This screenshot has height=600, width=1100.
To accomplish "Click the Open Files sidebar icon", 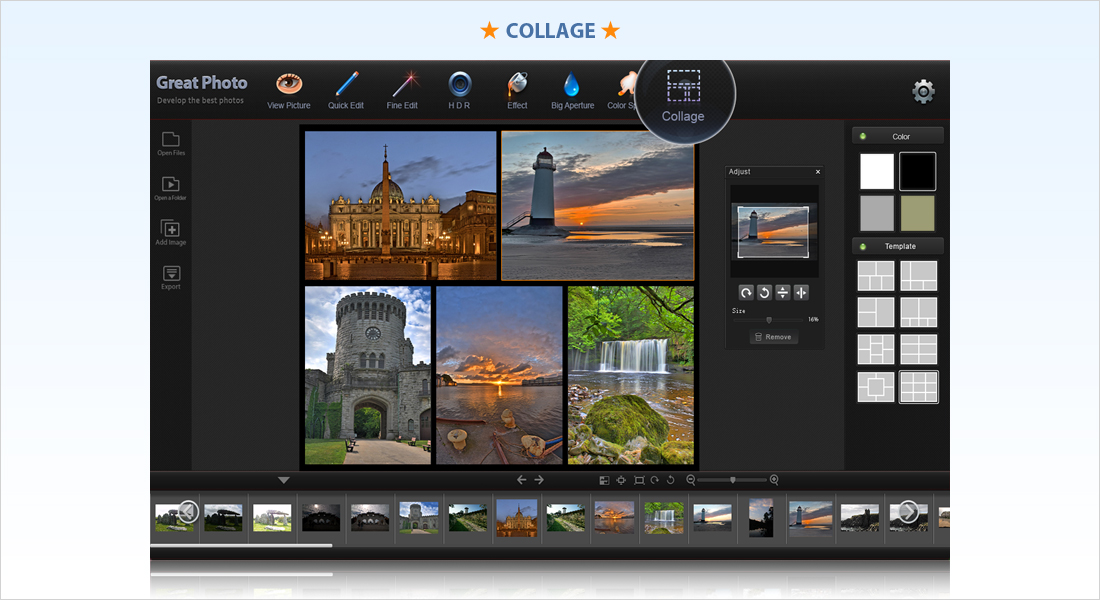I will (x=170, y=143).
